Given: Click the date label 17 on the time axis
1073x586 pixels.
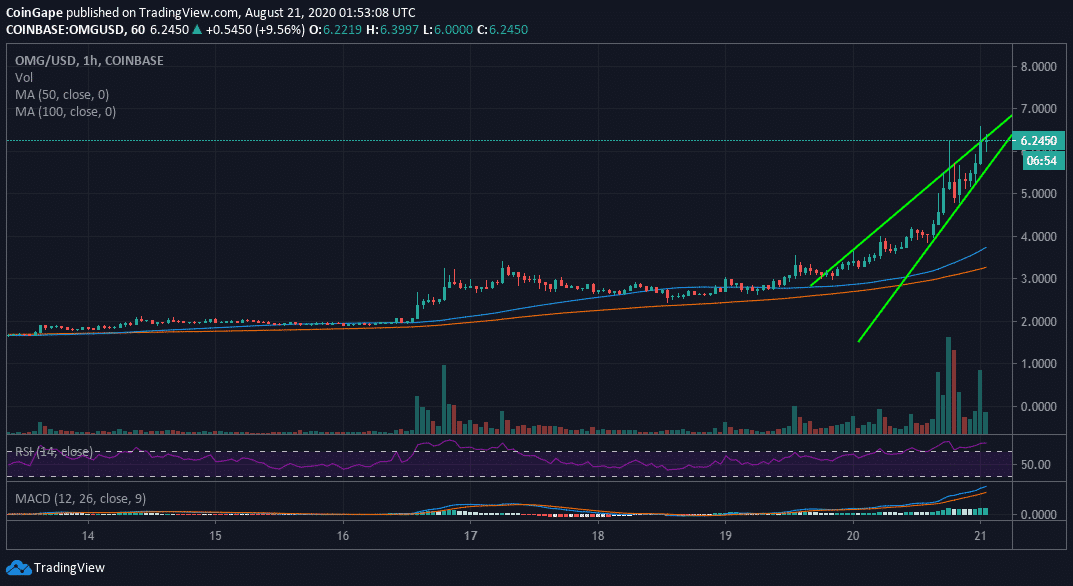Looking at the screenshot, I should (x=470, y=537).
